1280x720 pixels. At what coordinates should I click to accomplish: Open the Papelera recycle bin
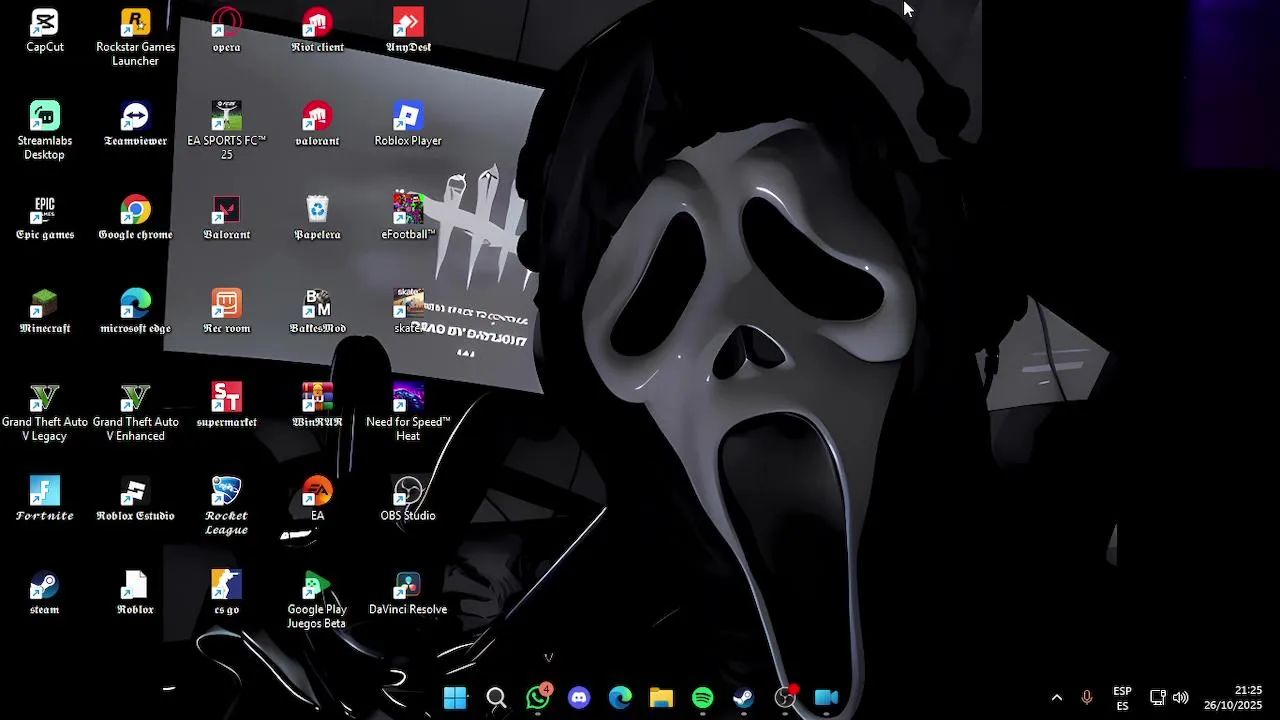click(x=317, y=218)
